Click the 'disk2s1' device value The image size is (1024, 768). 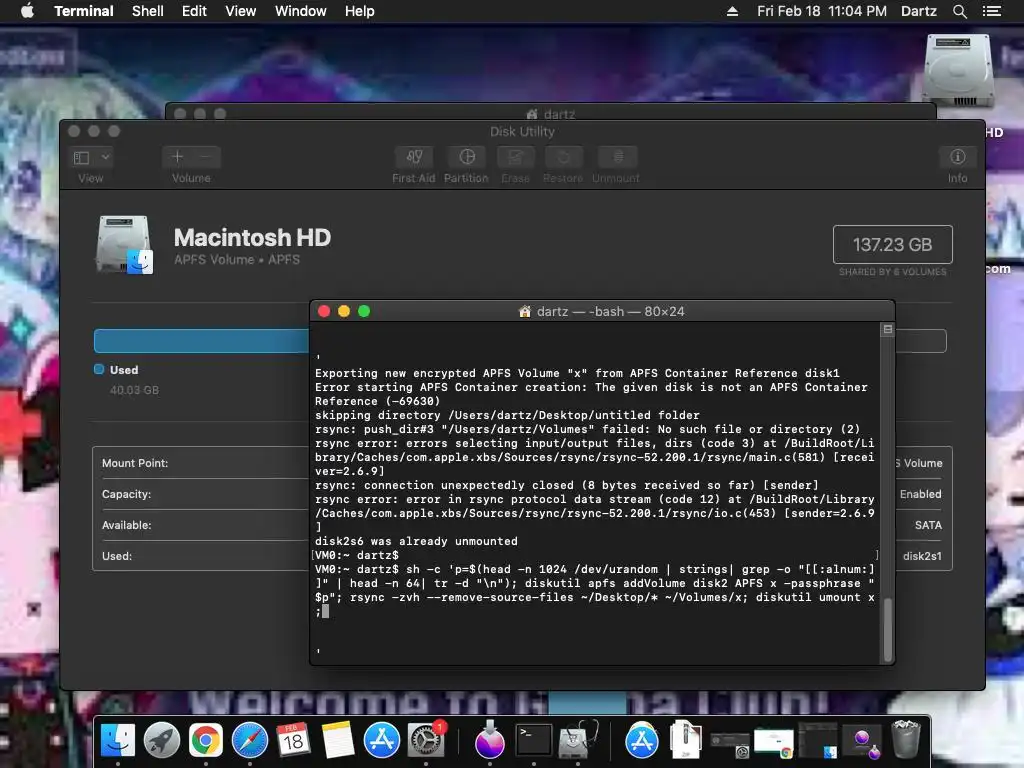(922, 556)
